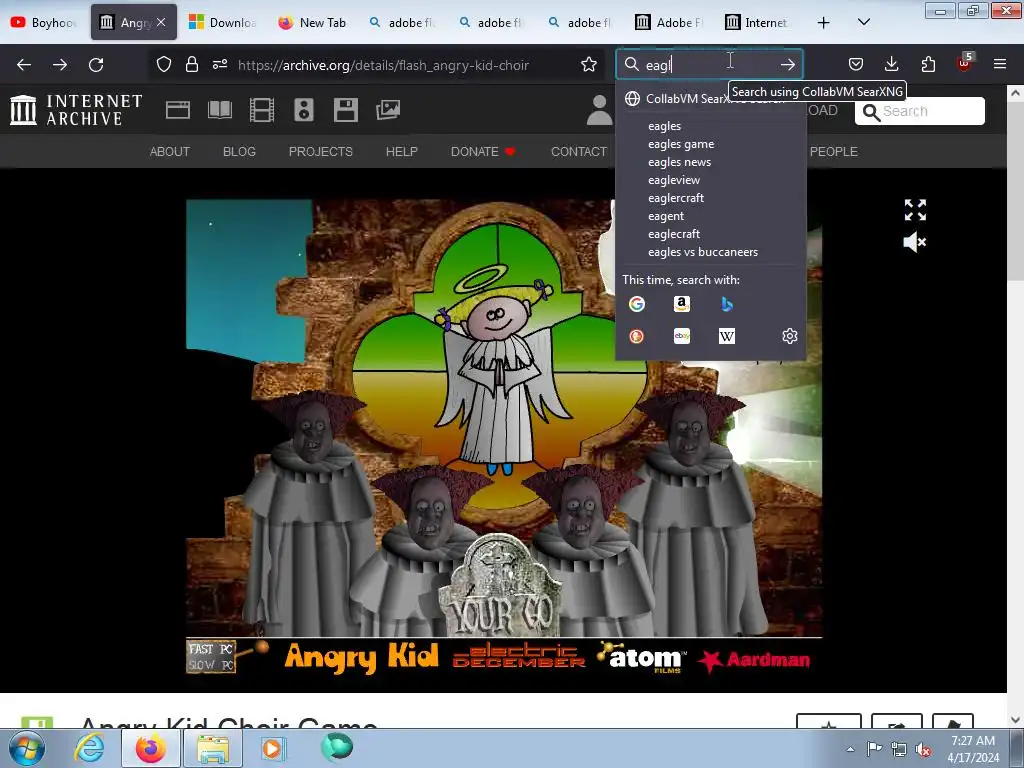Open site permissions icon in address bar

pyautogui.click(x=220, y=65)
